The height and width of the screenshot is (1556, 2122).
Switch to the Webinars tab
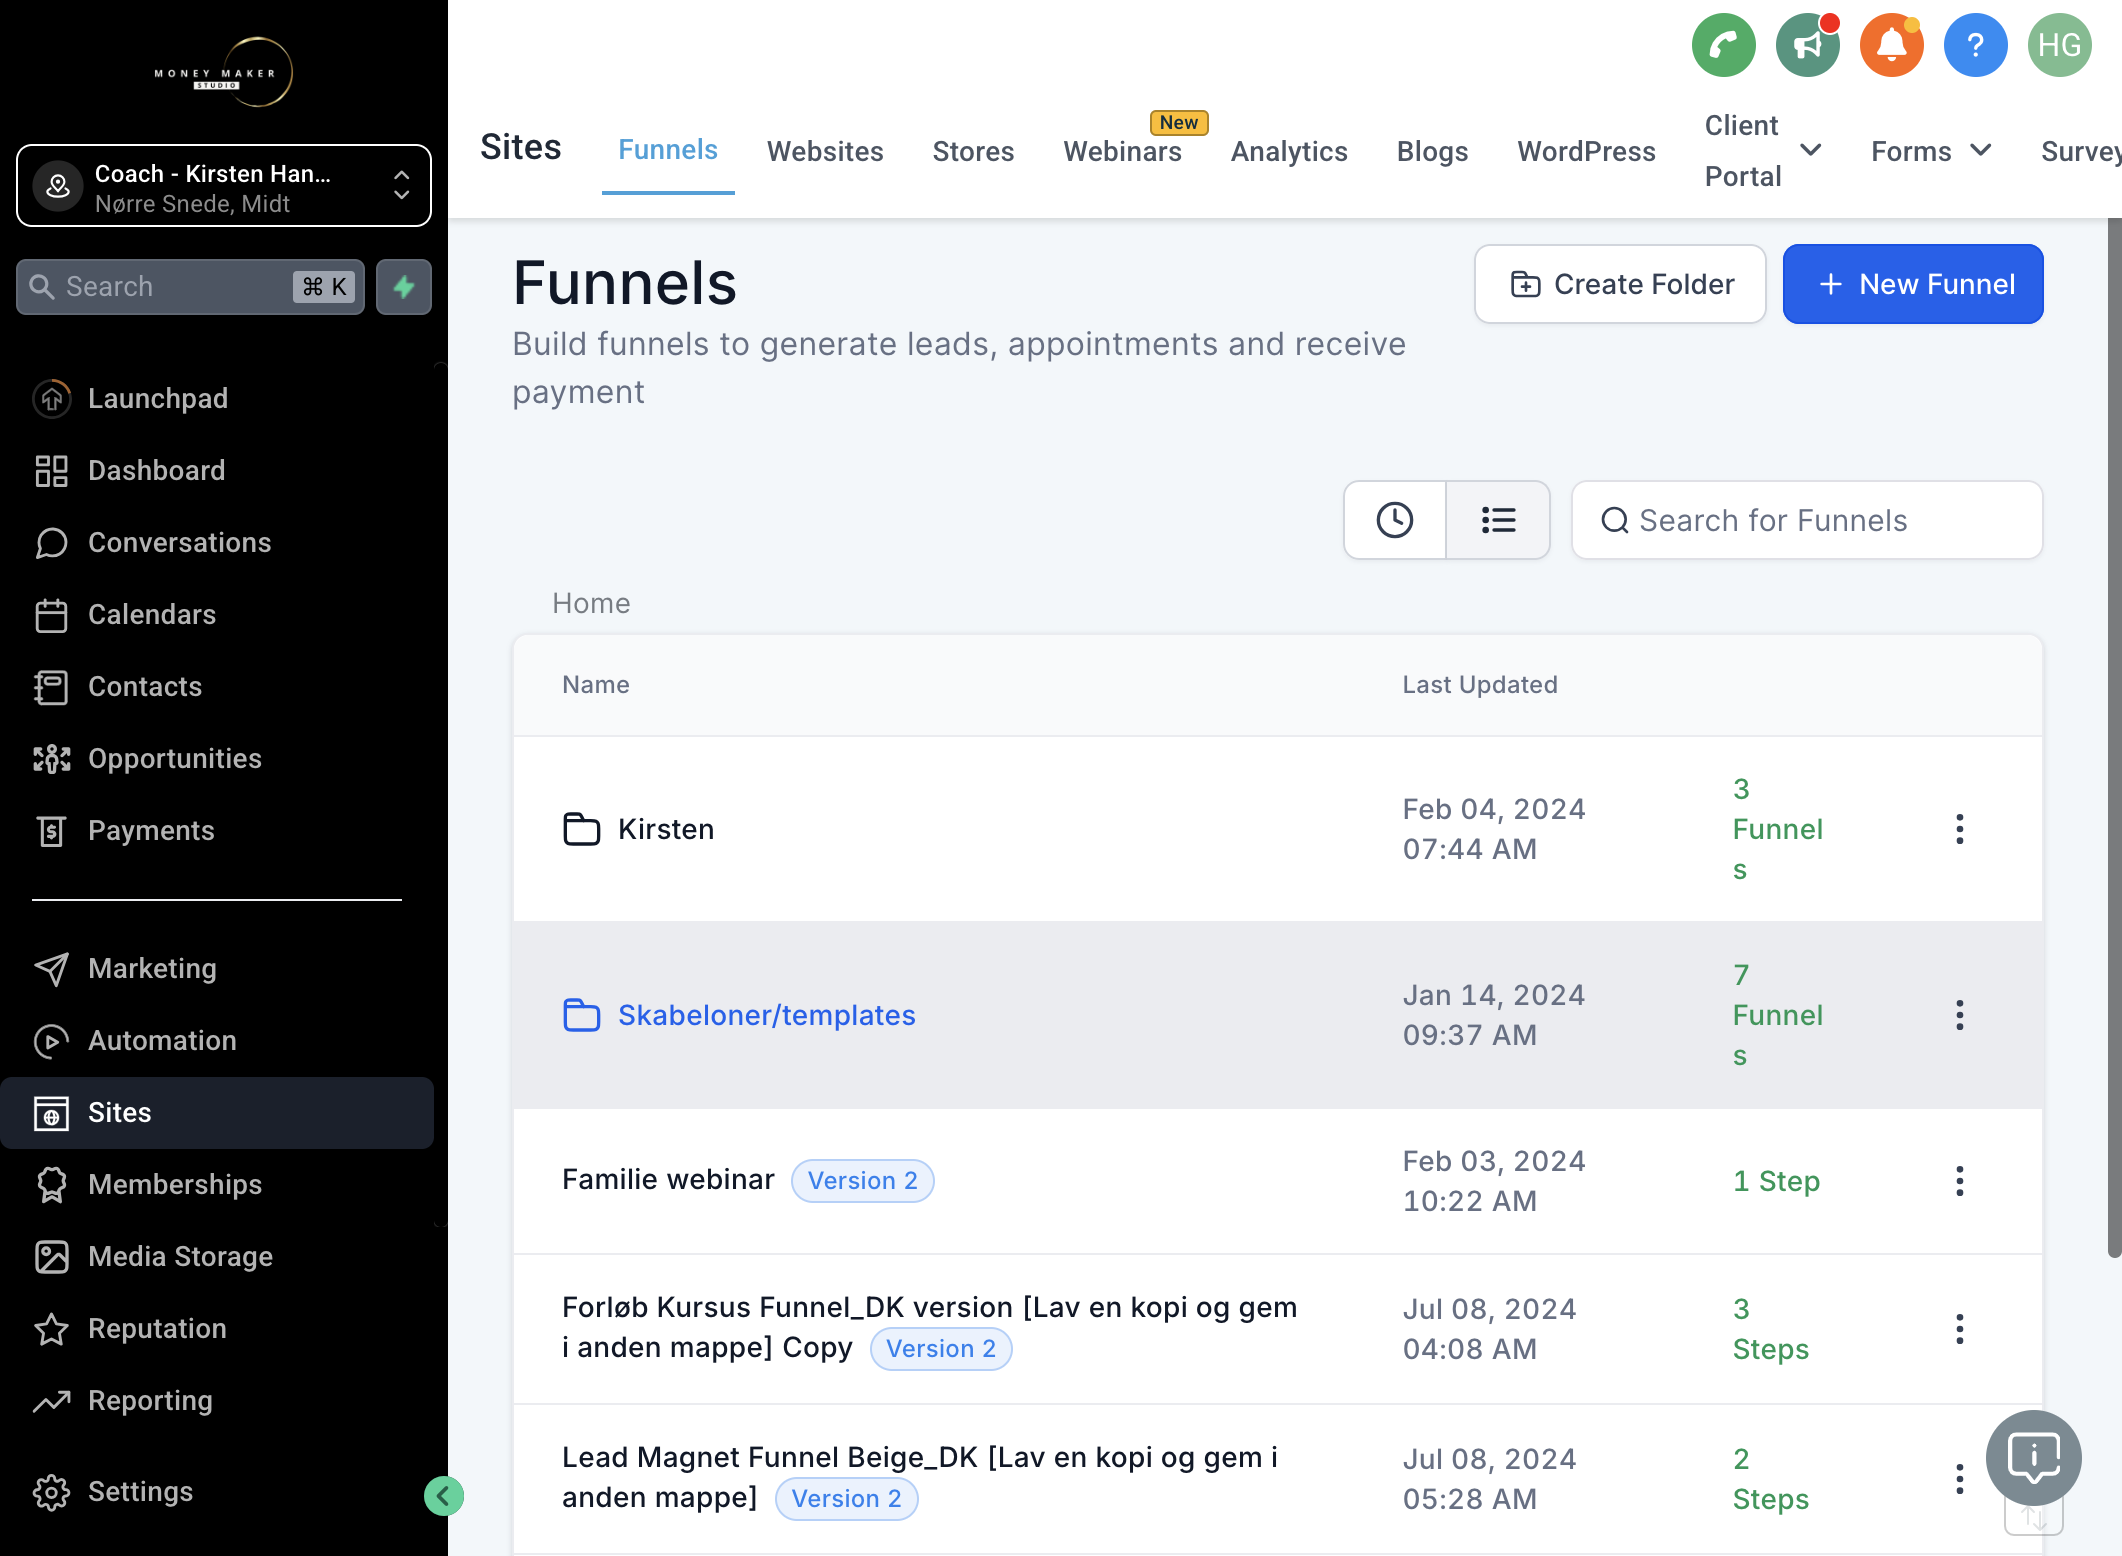coord(1122,151)
